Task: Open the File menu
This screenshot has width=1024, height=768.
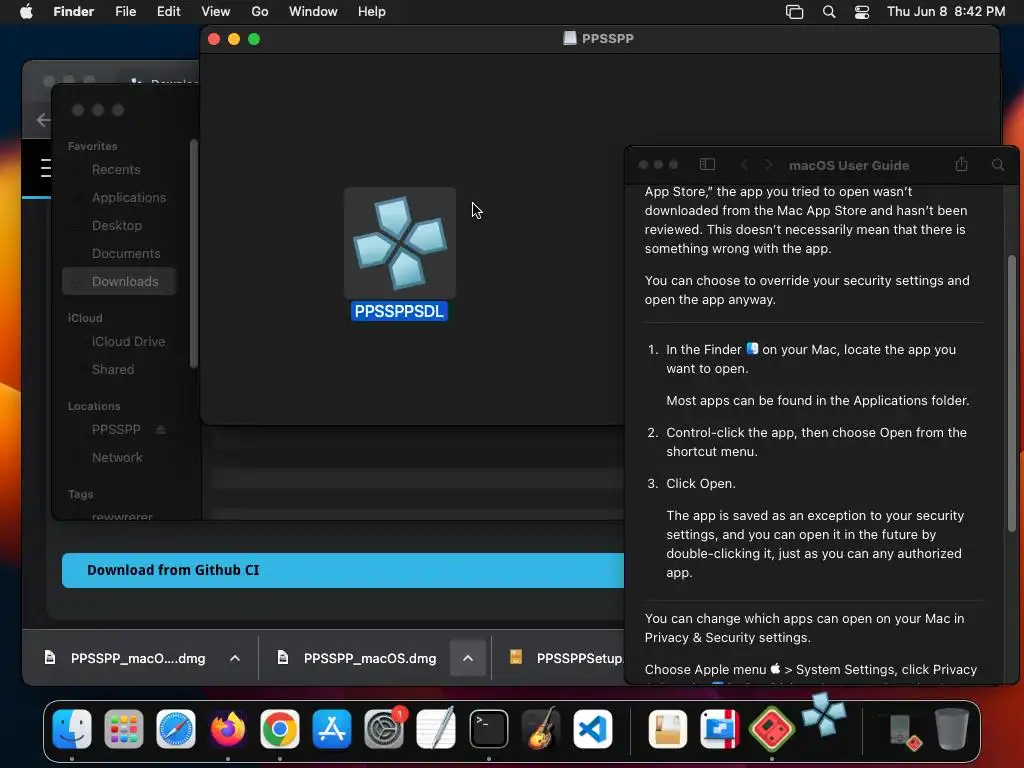Action: pyautogui.click(x=125, y=12)
